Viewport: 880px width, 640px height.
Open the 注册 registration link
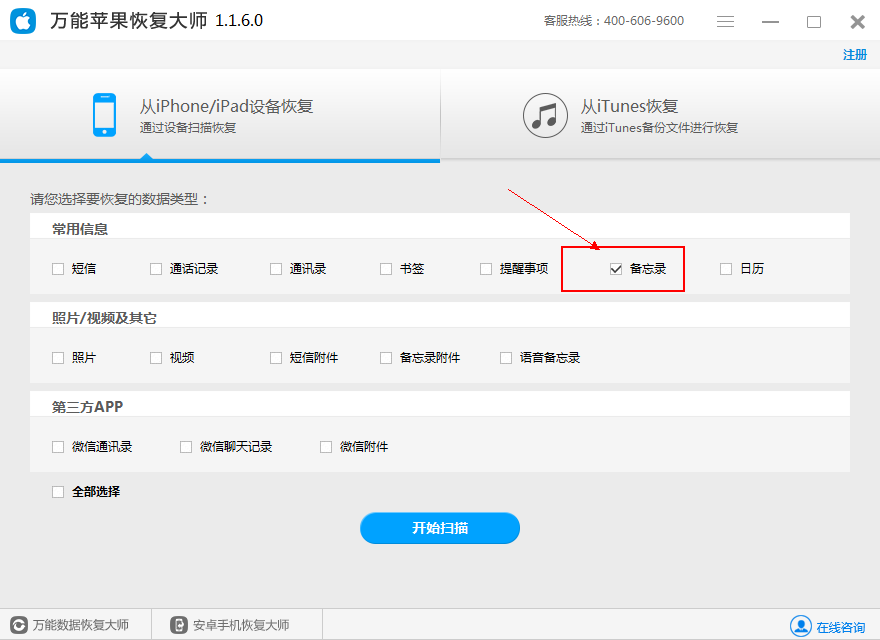point(855,54)
